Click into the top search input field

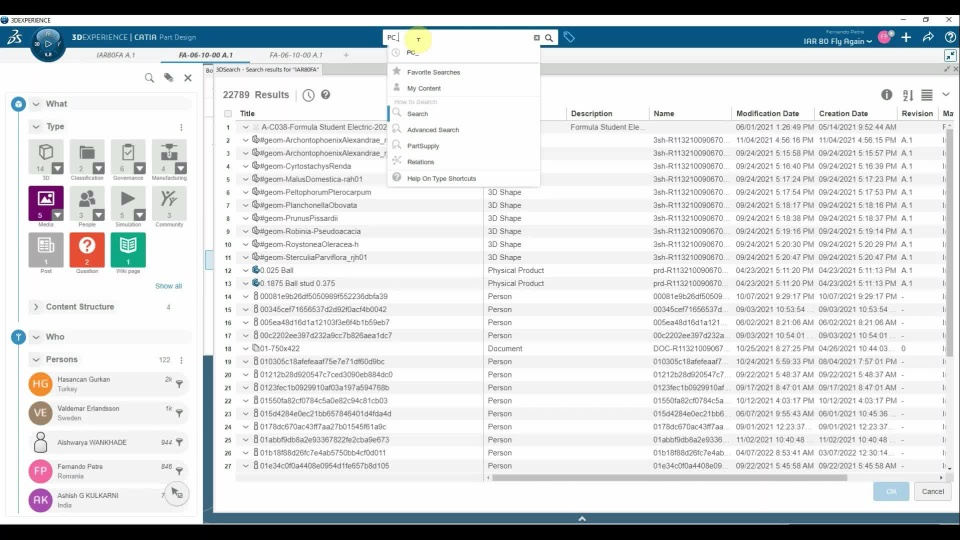(x=458, y=38)
